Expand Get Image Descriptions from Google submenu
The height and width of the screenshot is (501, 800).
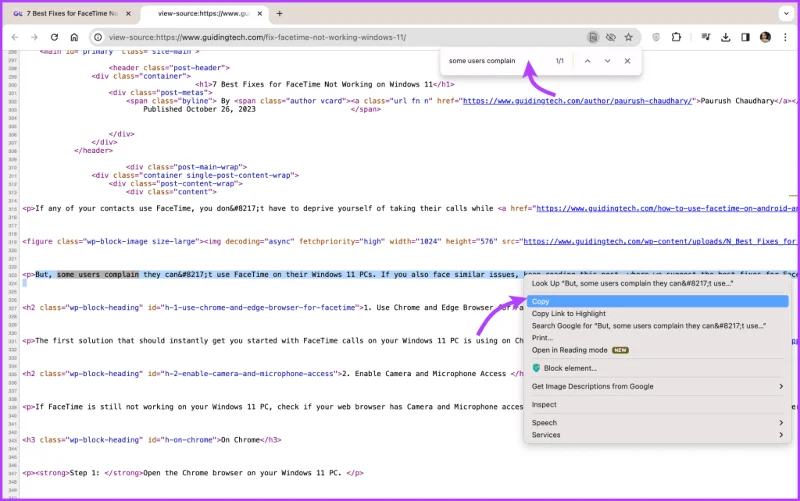(x=657, y=386)
